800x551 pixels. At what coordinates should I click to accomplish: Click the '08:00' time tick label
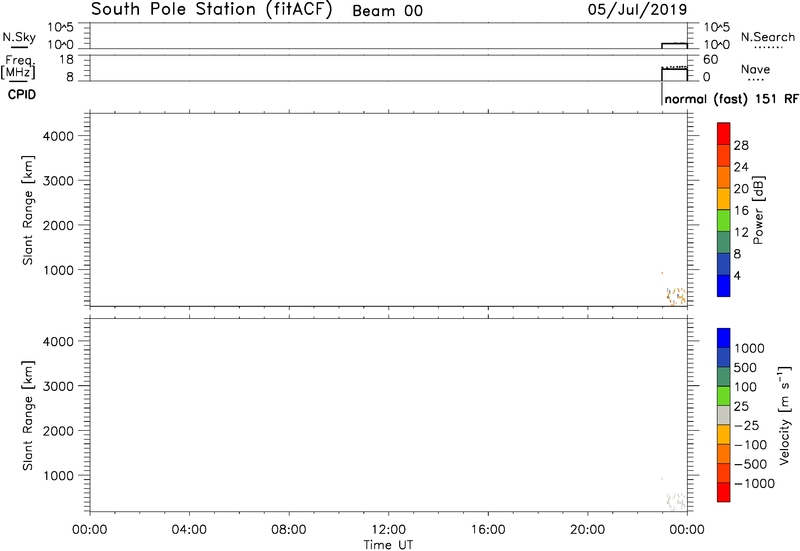tap(289, 530)
